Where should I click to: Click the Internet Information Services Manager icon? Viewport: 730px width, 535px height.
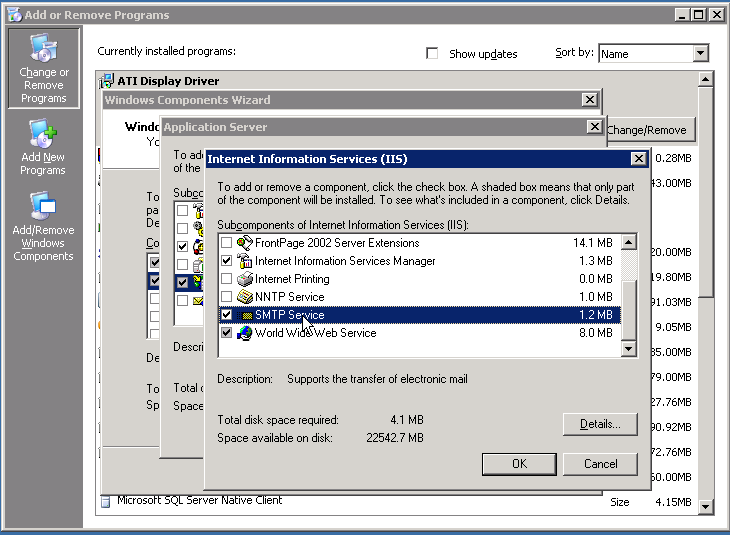coord(244,261)
